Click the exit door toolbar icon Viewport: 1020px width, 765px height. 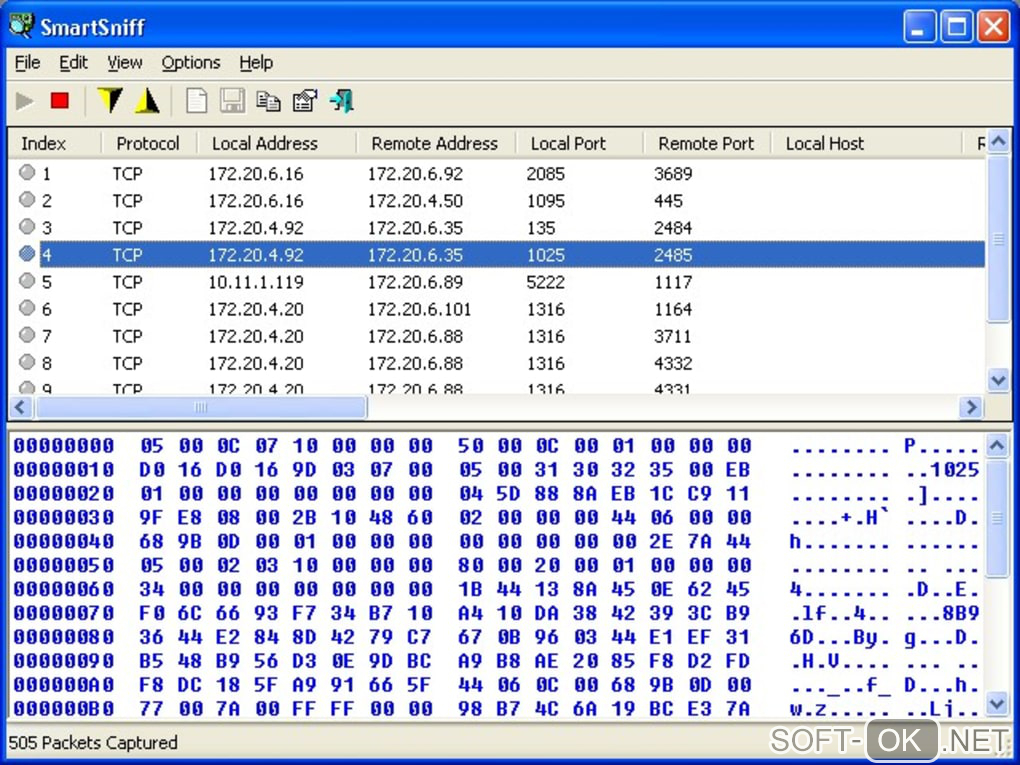pos(342,101)
